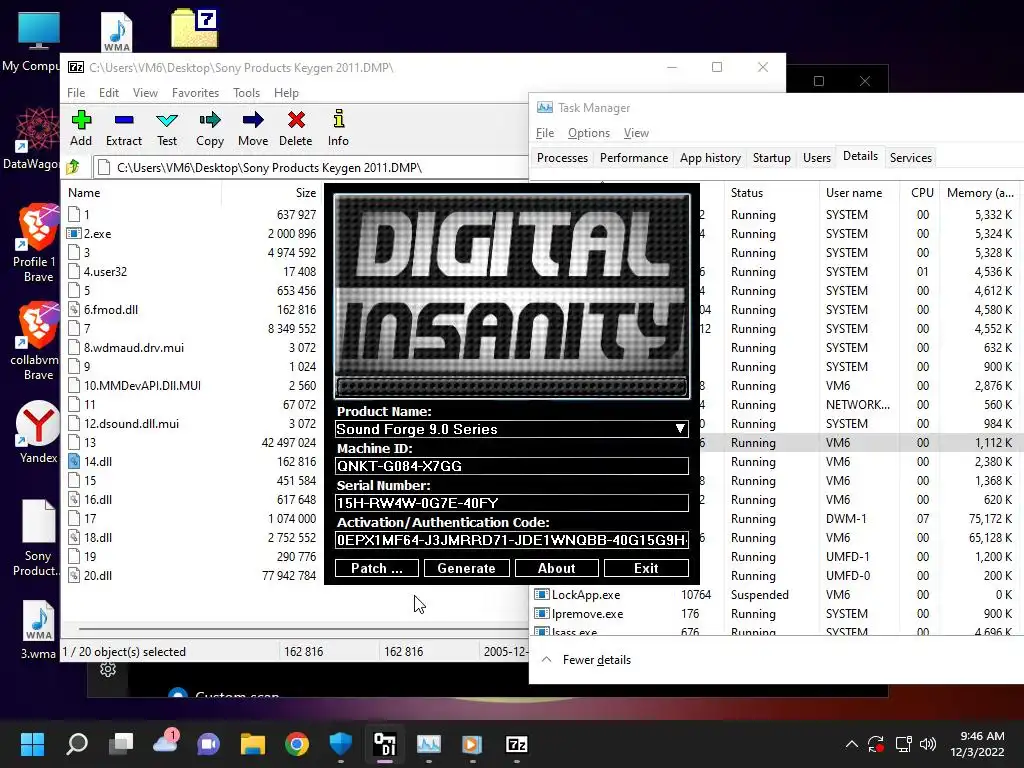The image size is (1024, 768).
Task: Click the Serial Number field
Action: tap(511, 503)
